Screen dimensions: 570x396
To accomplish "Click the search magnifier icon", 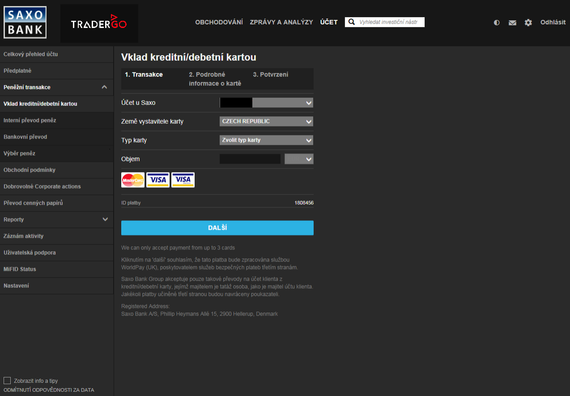I will click(351, 22).
